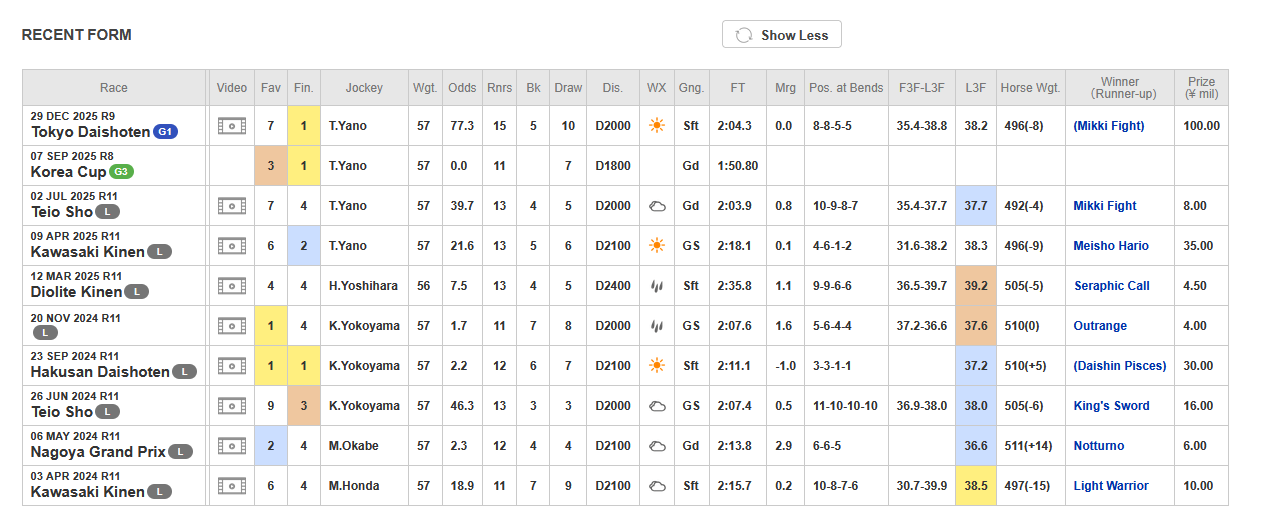Image resolution: width=1268 pixels, height=521 pixels.
Task: Open the Meisho Hario winner link
Action: click(1111, 246)
